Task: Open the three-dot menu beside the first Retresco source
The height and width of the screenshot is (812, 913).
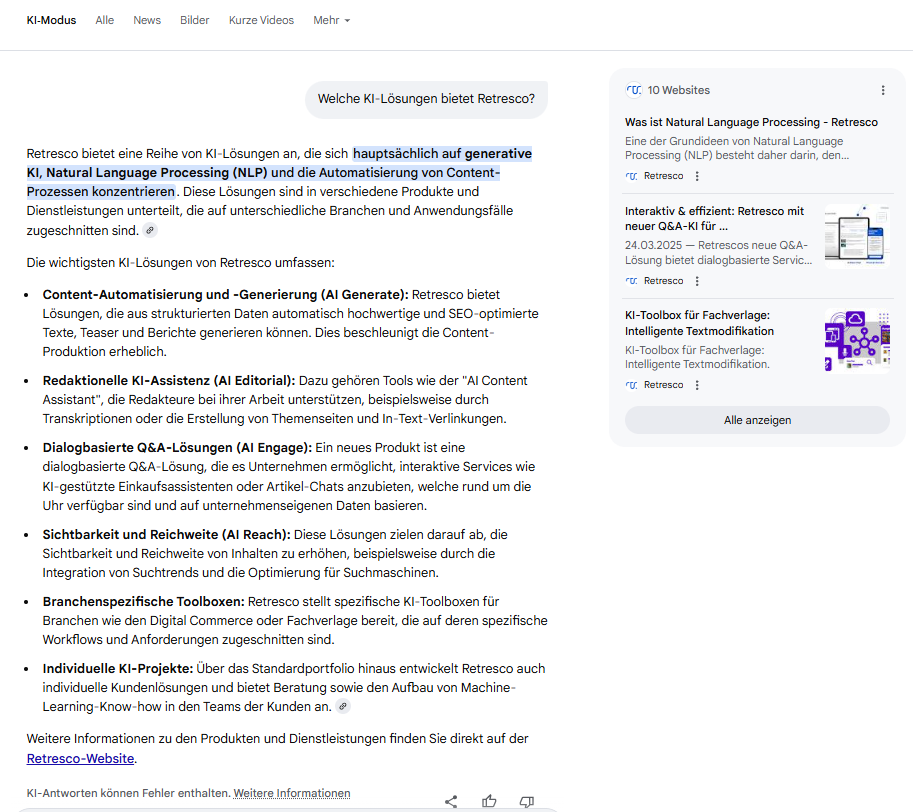Action: (695, 175)
